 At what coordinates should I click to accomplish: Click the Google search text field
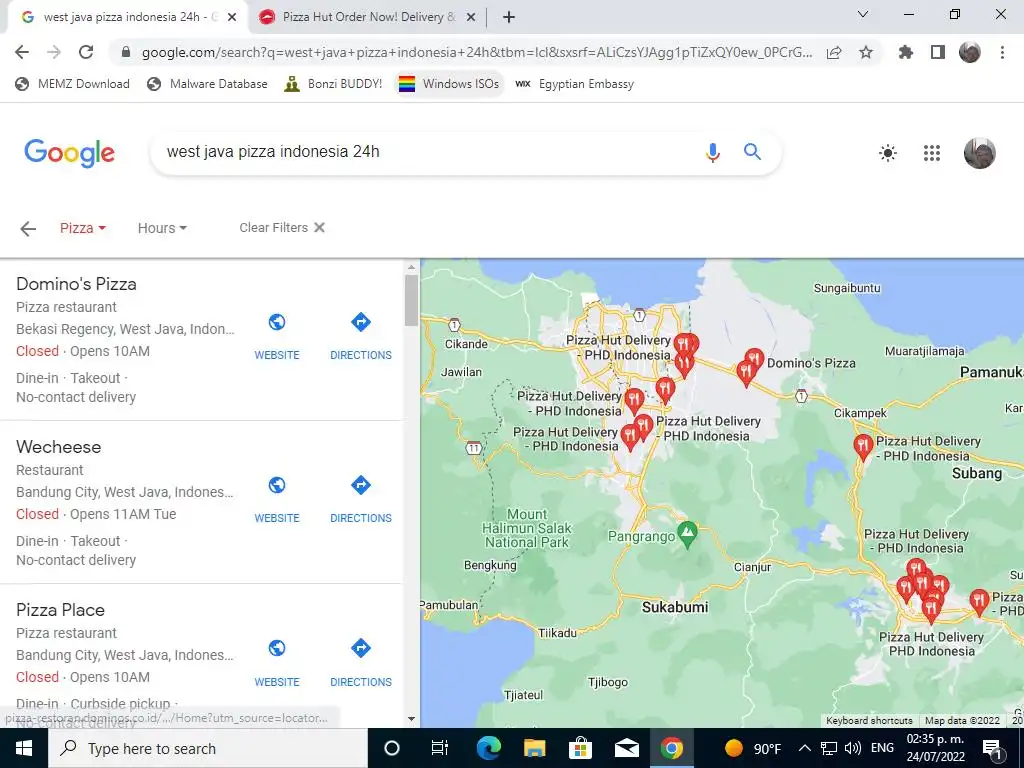(x=431, y=152)
